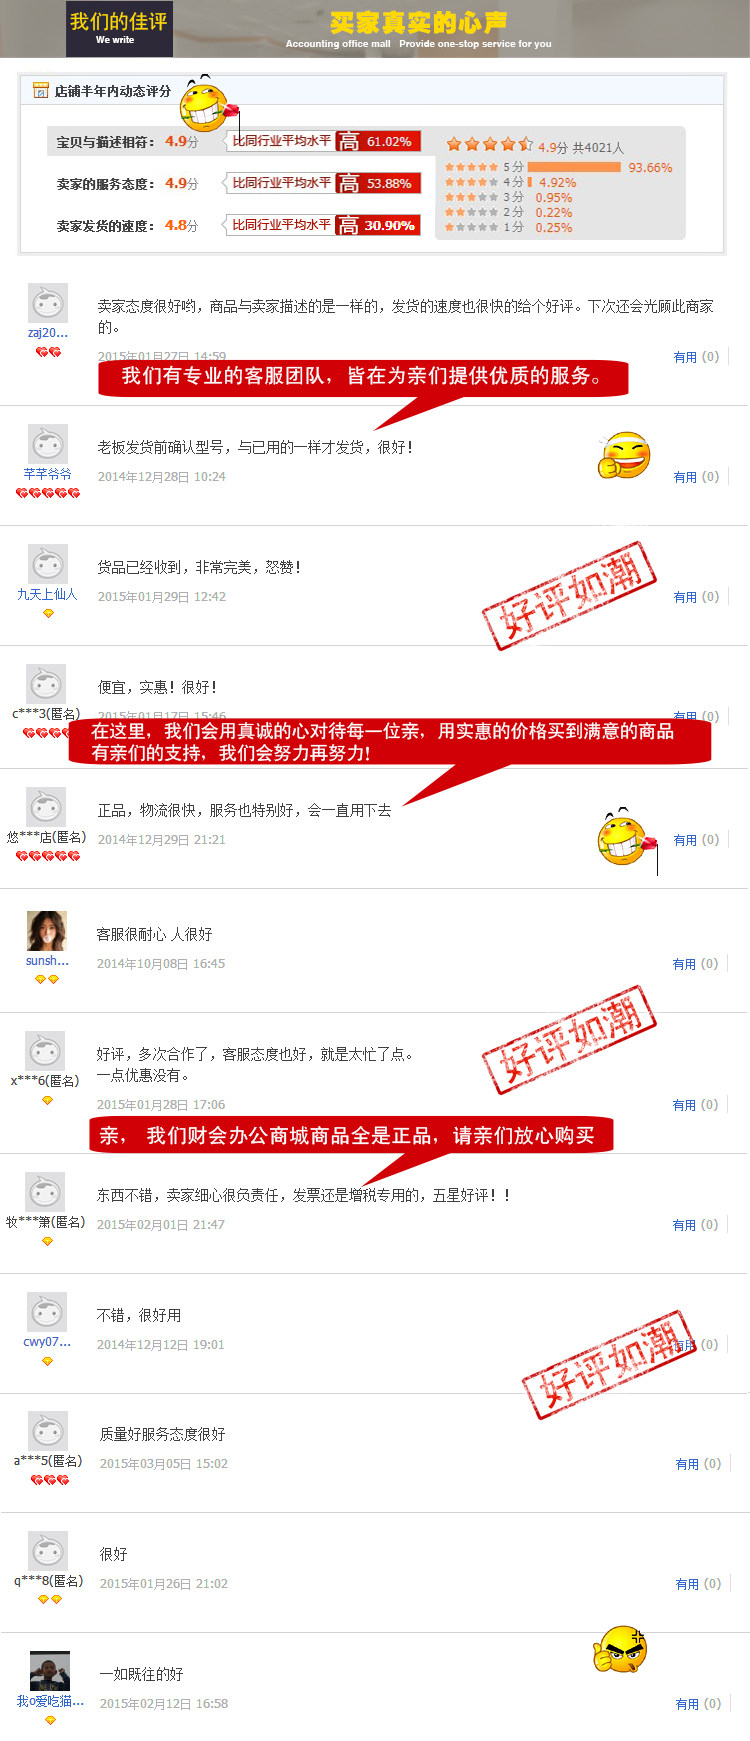This screenshot has height=1741, width=750.
Task: Click the five red hearts under 芊芊爷爷
Action: click(x=47, y=493)
